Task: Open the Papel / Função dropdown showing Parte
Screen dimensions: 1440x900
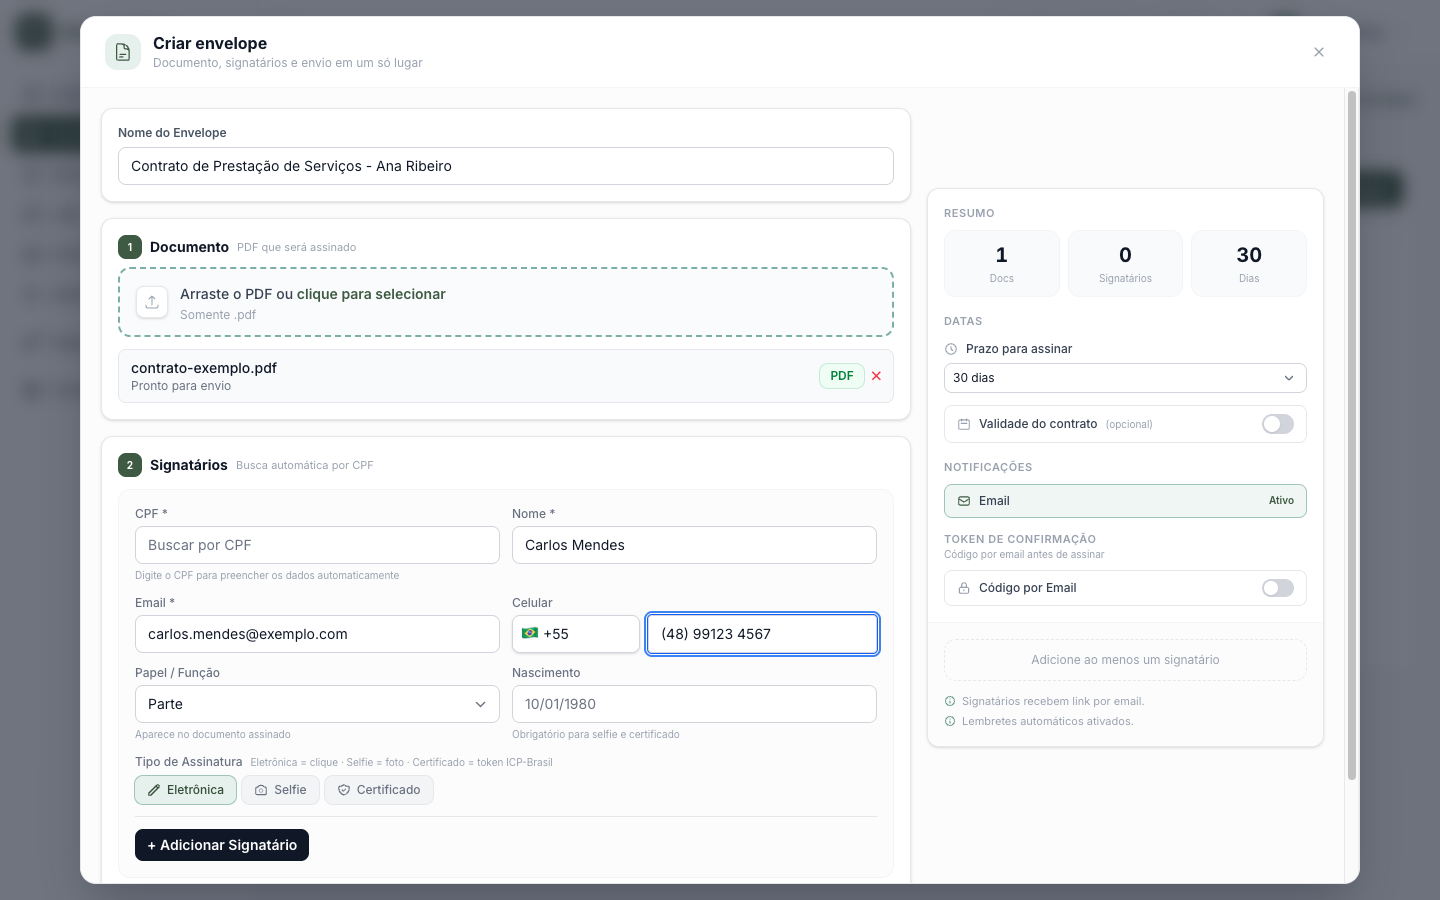Action: [317, 704]
